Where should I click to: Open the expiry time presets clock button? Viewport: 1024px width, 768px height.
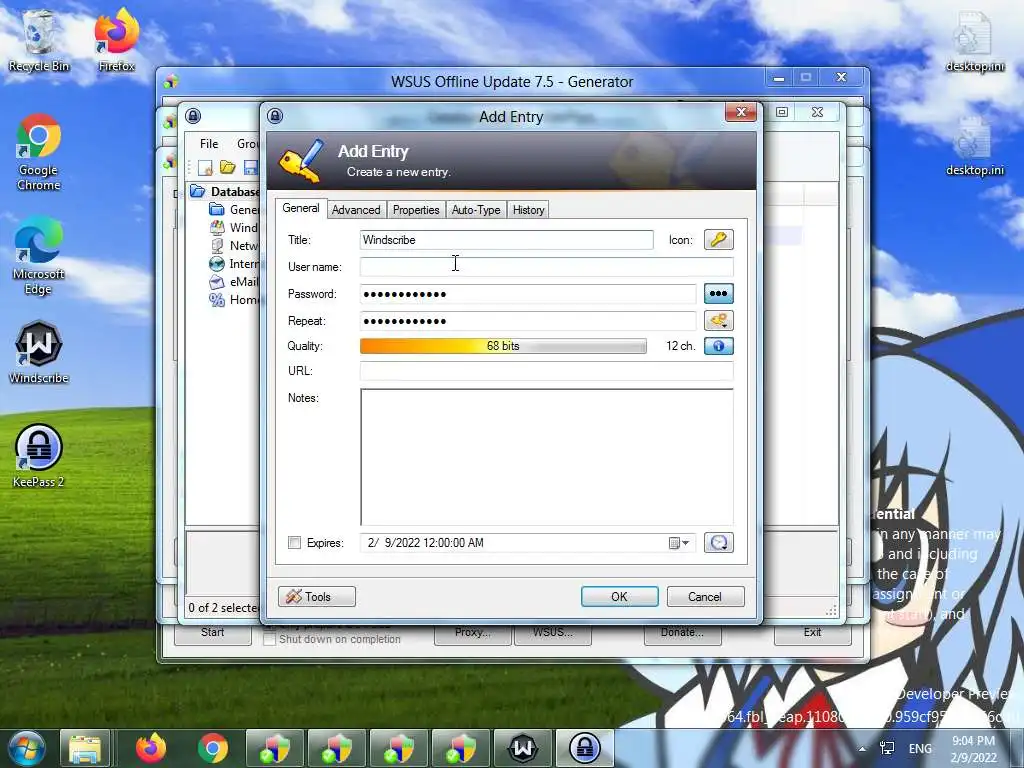[718, 543]
